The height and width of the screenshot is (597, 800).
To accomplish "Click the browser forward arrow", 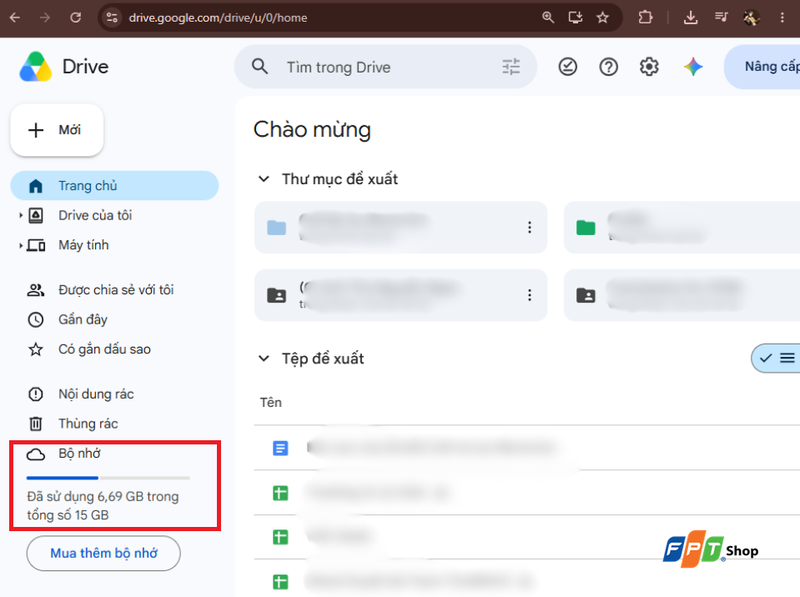I will coord(45,18).
